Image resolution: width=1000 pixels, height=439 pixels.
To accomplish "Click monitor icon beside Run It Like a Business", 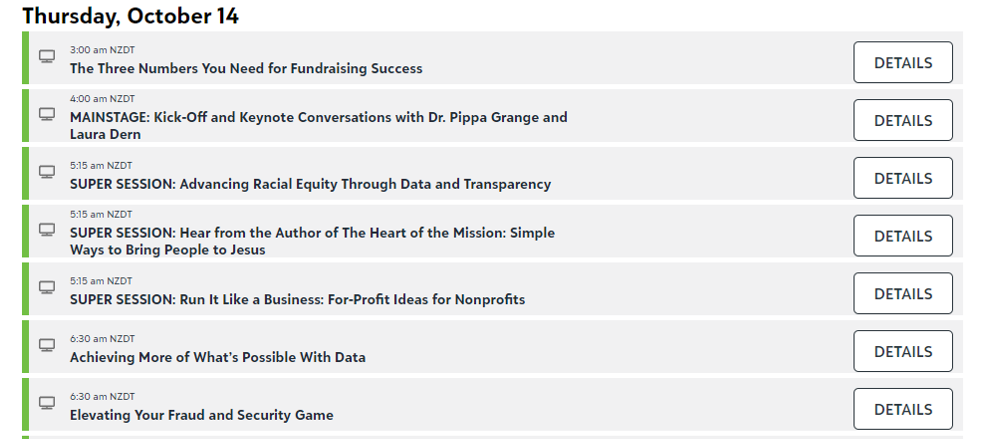I will [47, 287].
